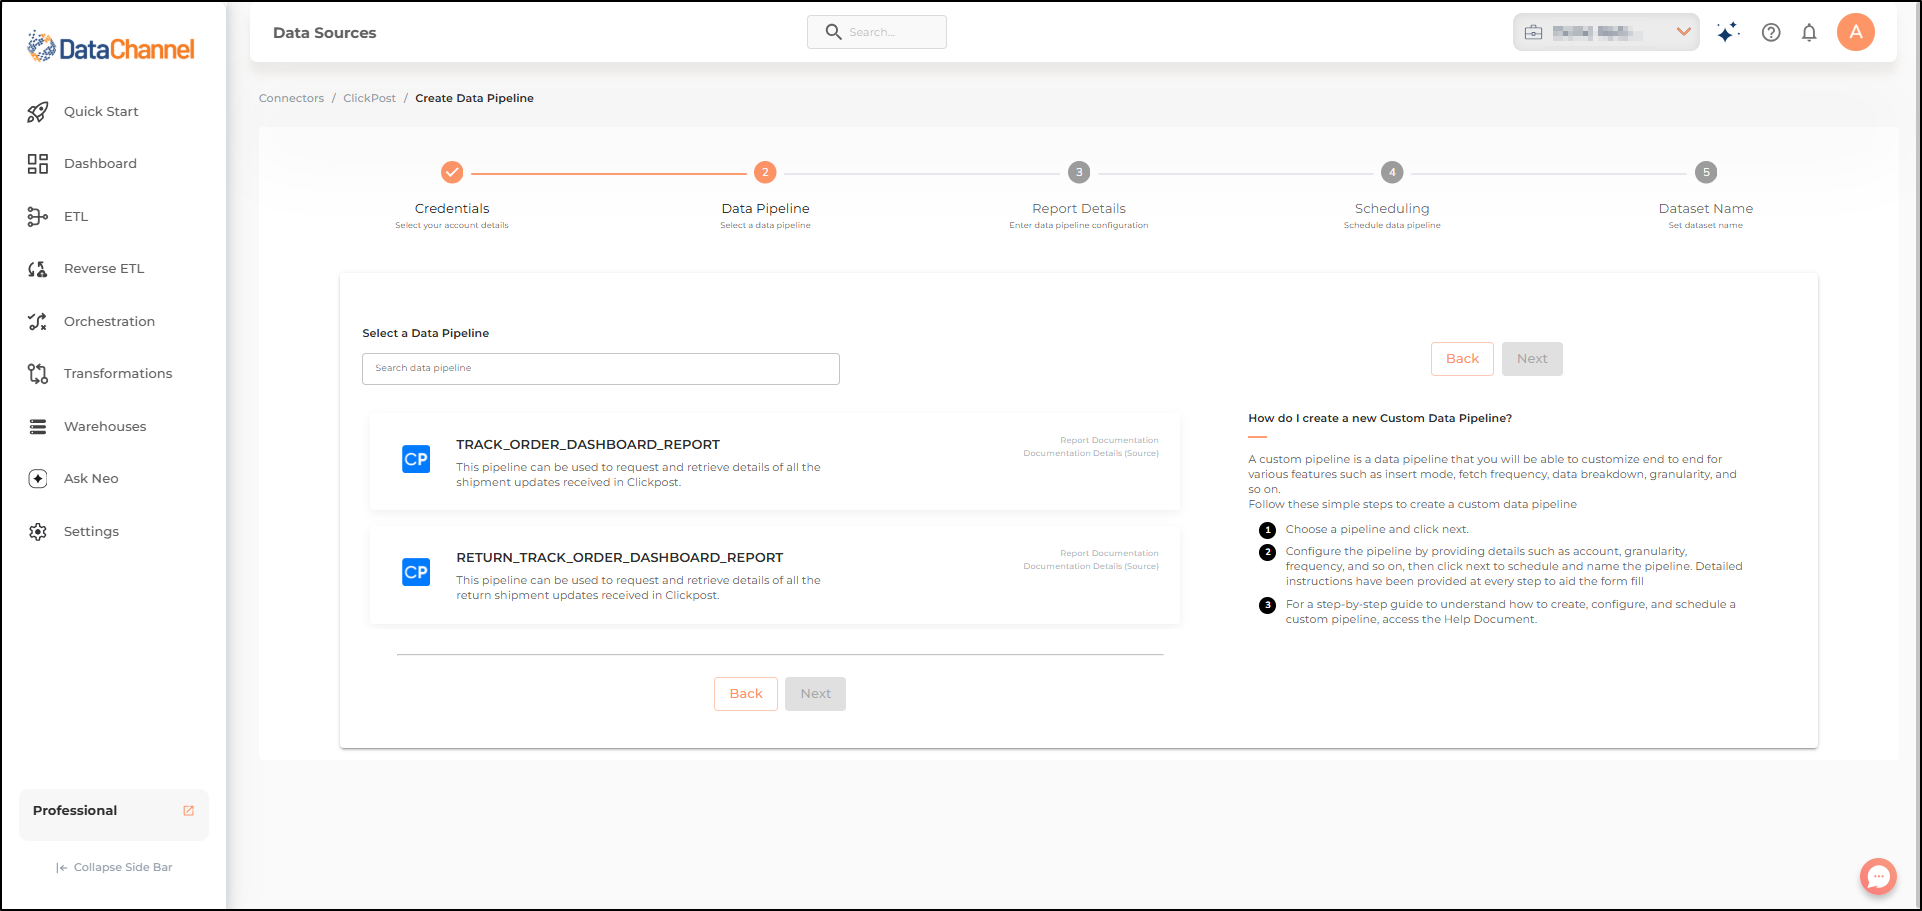Open Quick Start rocket icon
The width and height of the screenshot is (1922, 911).
point(38,112)
